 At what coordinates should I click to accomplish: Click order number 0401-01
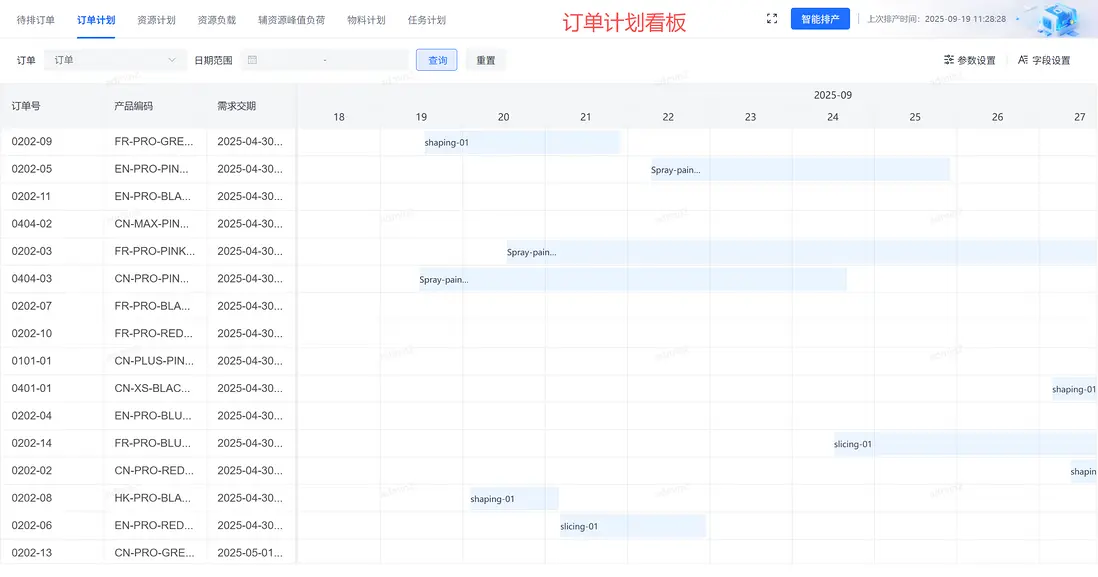[31, 388]
